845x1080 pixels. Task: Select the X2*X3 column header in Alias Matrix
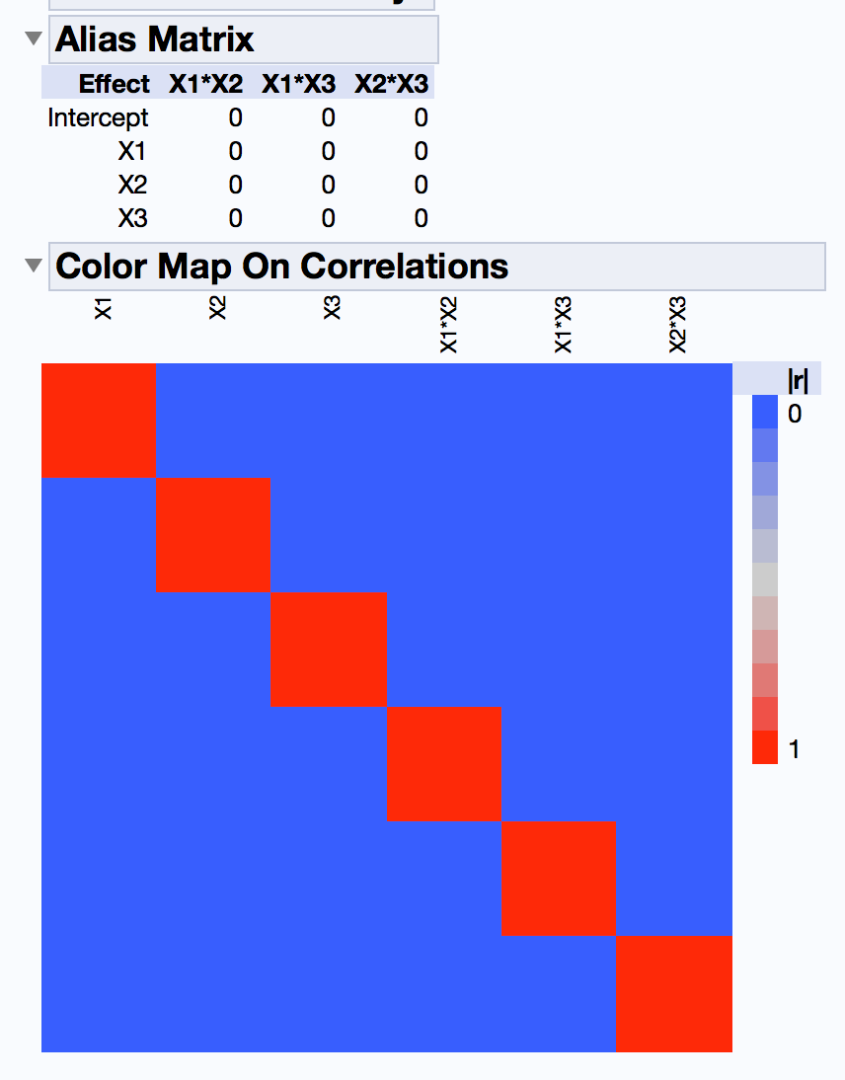click(x=391, y=84)
